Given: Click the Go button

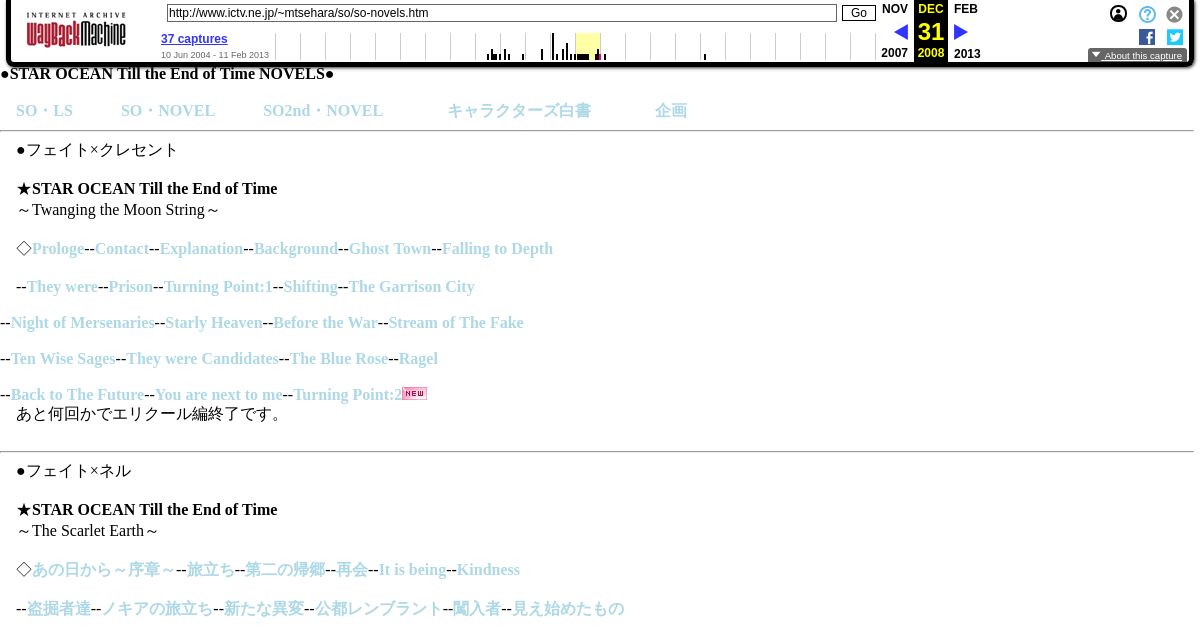Looking at the screenshot, I should coord(858,13).
